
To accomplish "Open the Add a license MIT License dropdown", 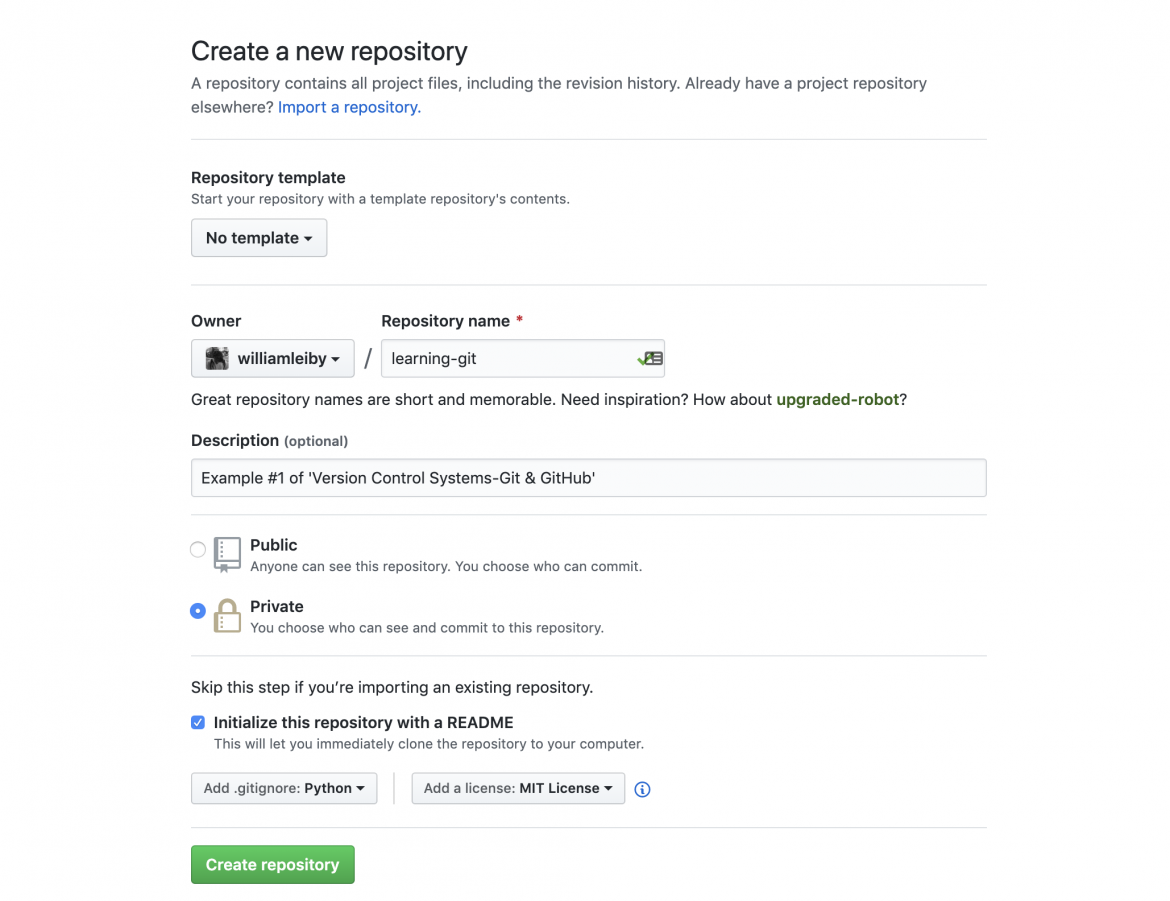I will (518, 788).
